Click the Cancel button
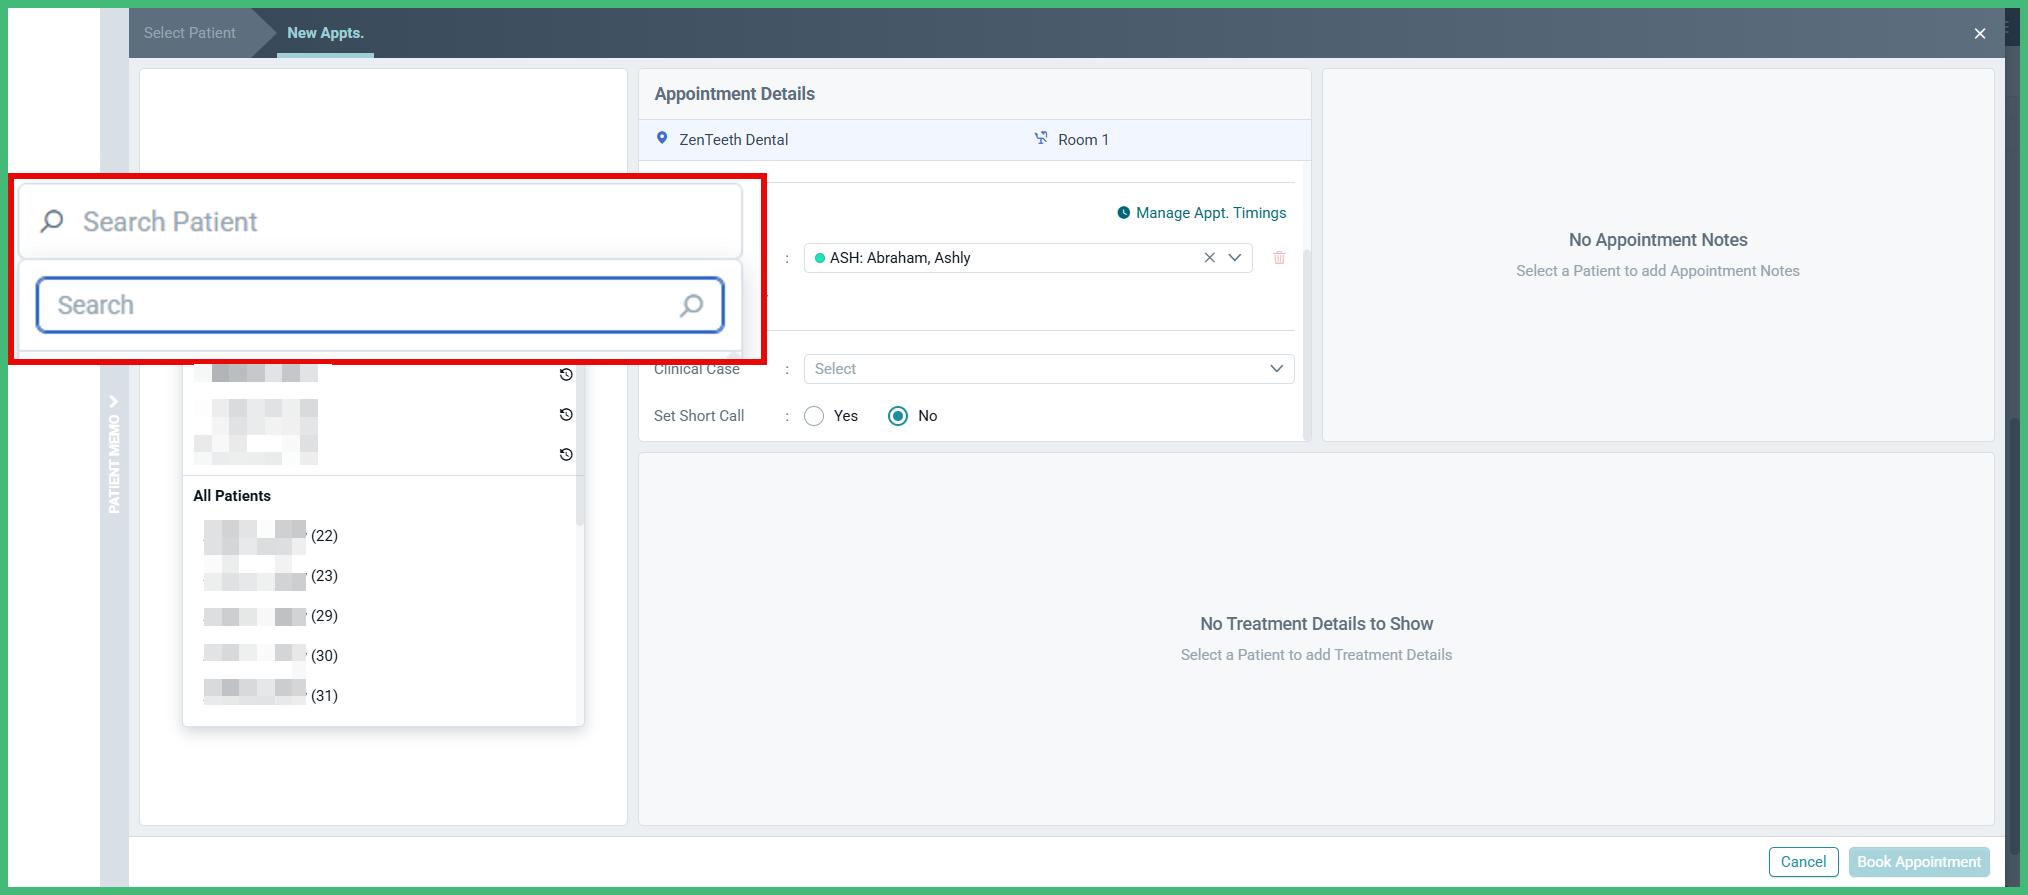The width and height of the screenshot is (2028, 895). (1803, 862)
